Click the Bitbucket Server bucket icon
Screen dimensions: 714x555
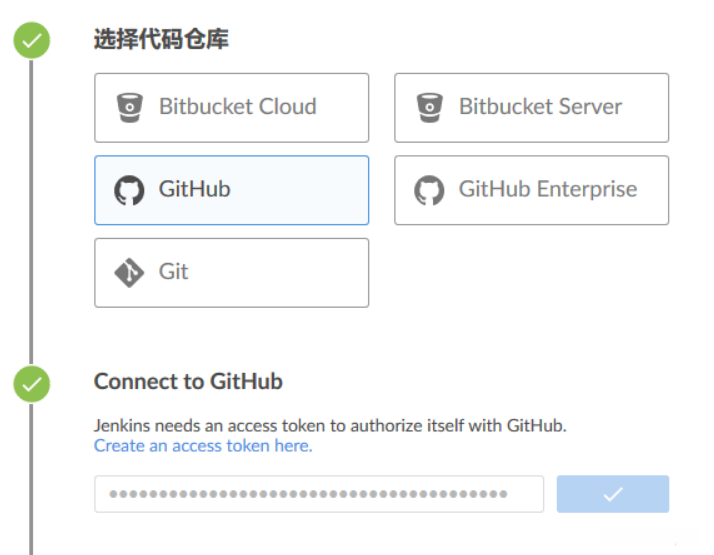(x=430, y=107)
